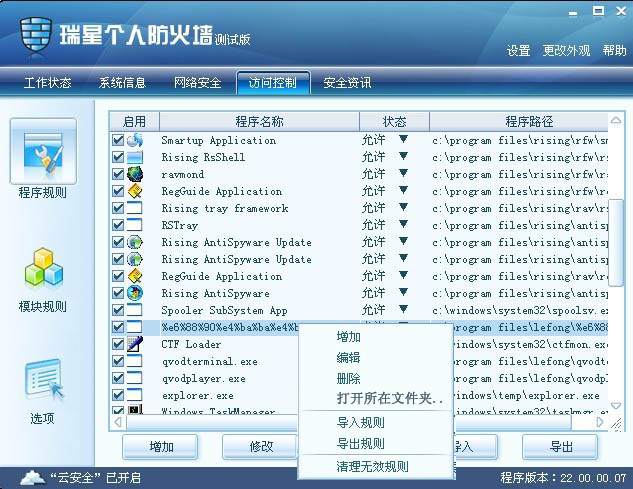This screenshot has width=633, height=489.
Task: Click the window resize grip icon
Action: pyautogui.click(x=616, y=424)
